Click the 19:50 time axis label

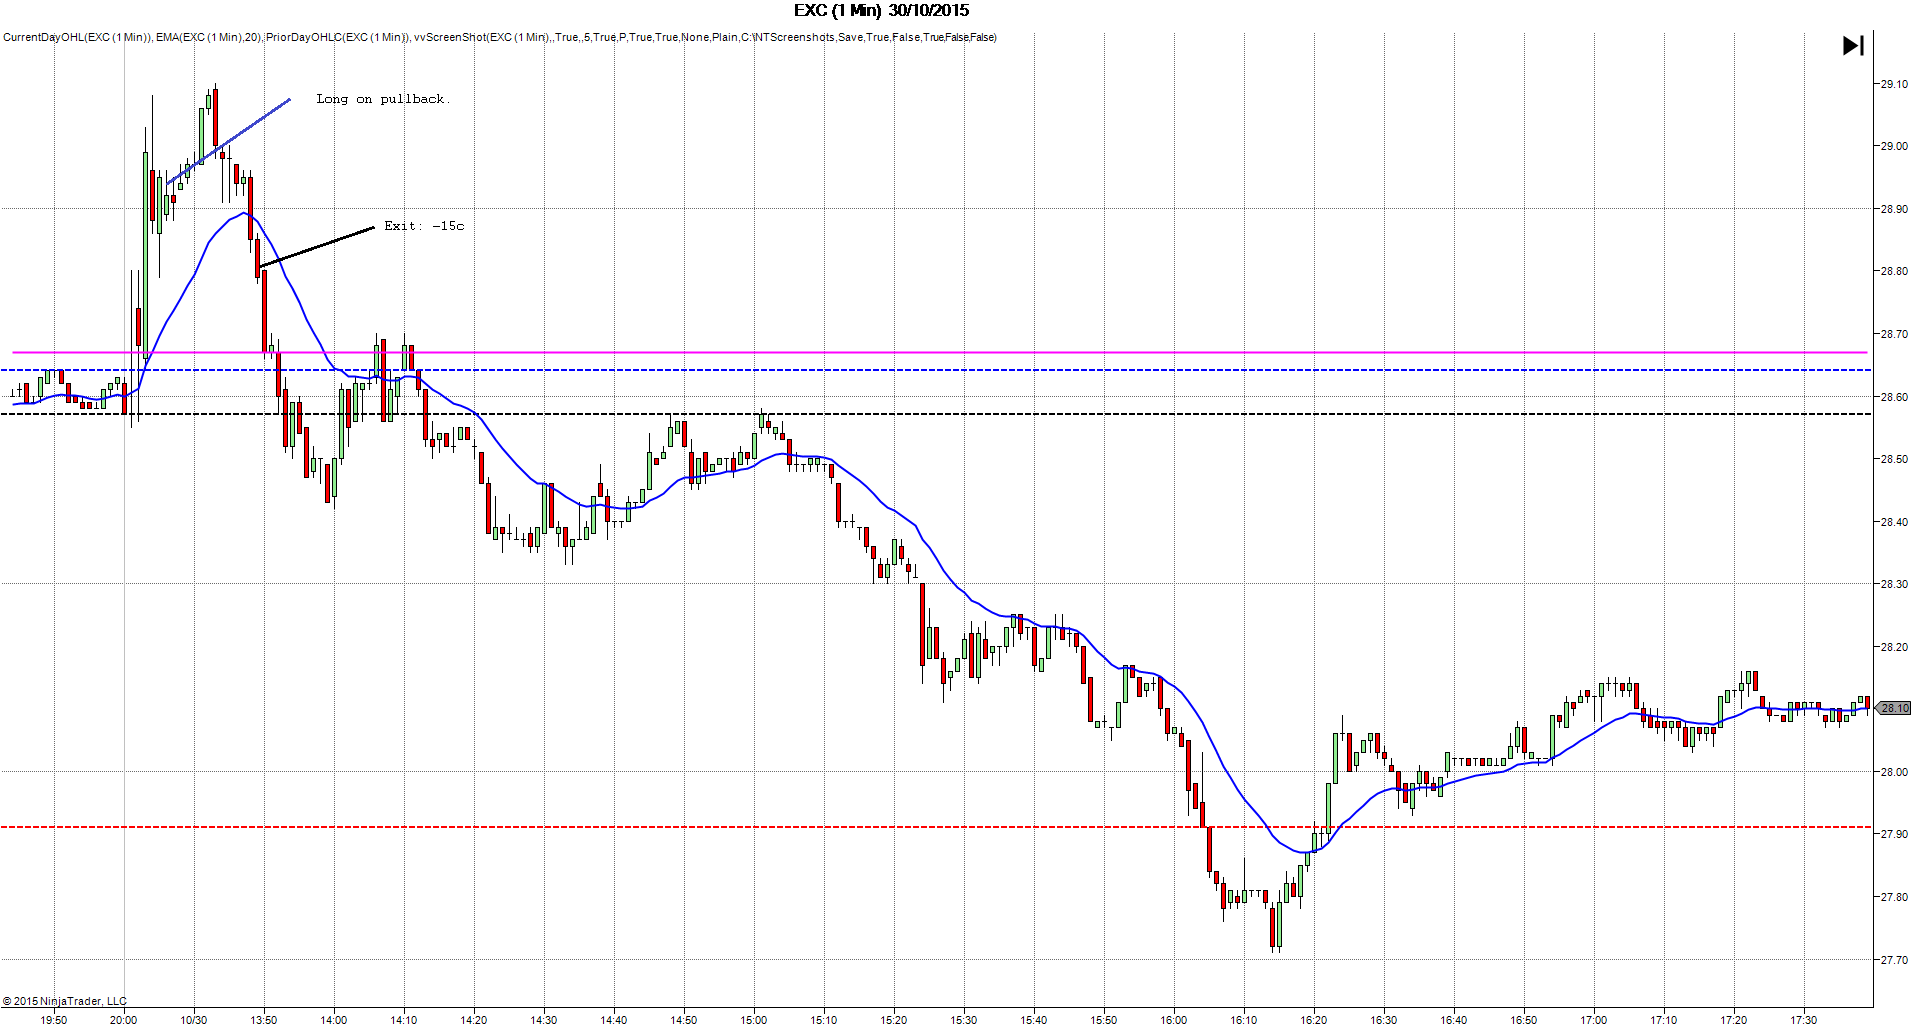(x=54, y=1020)
